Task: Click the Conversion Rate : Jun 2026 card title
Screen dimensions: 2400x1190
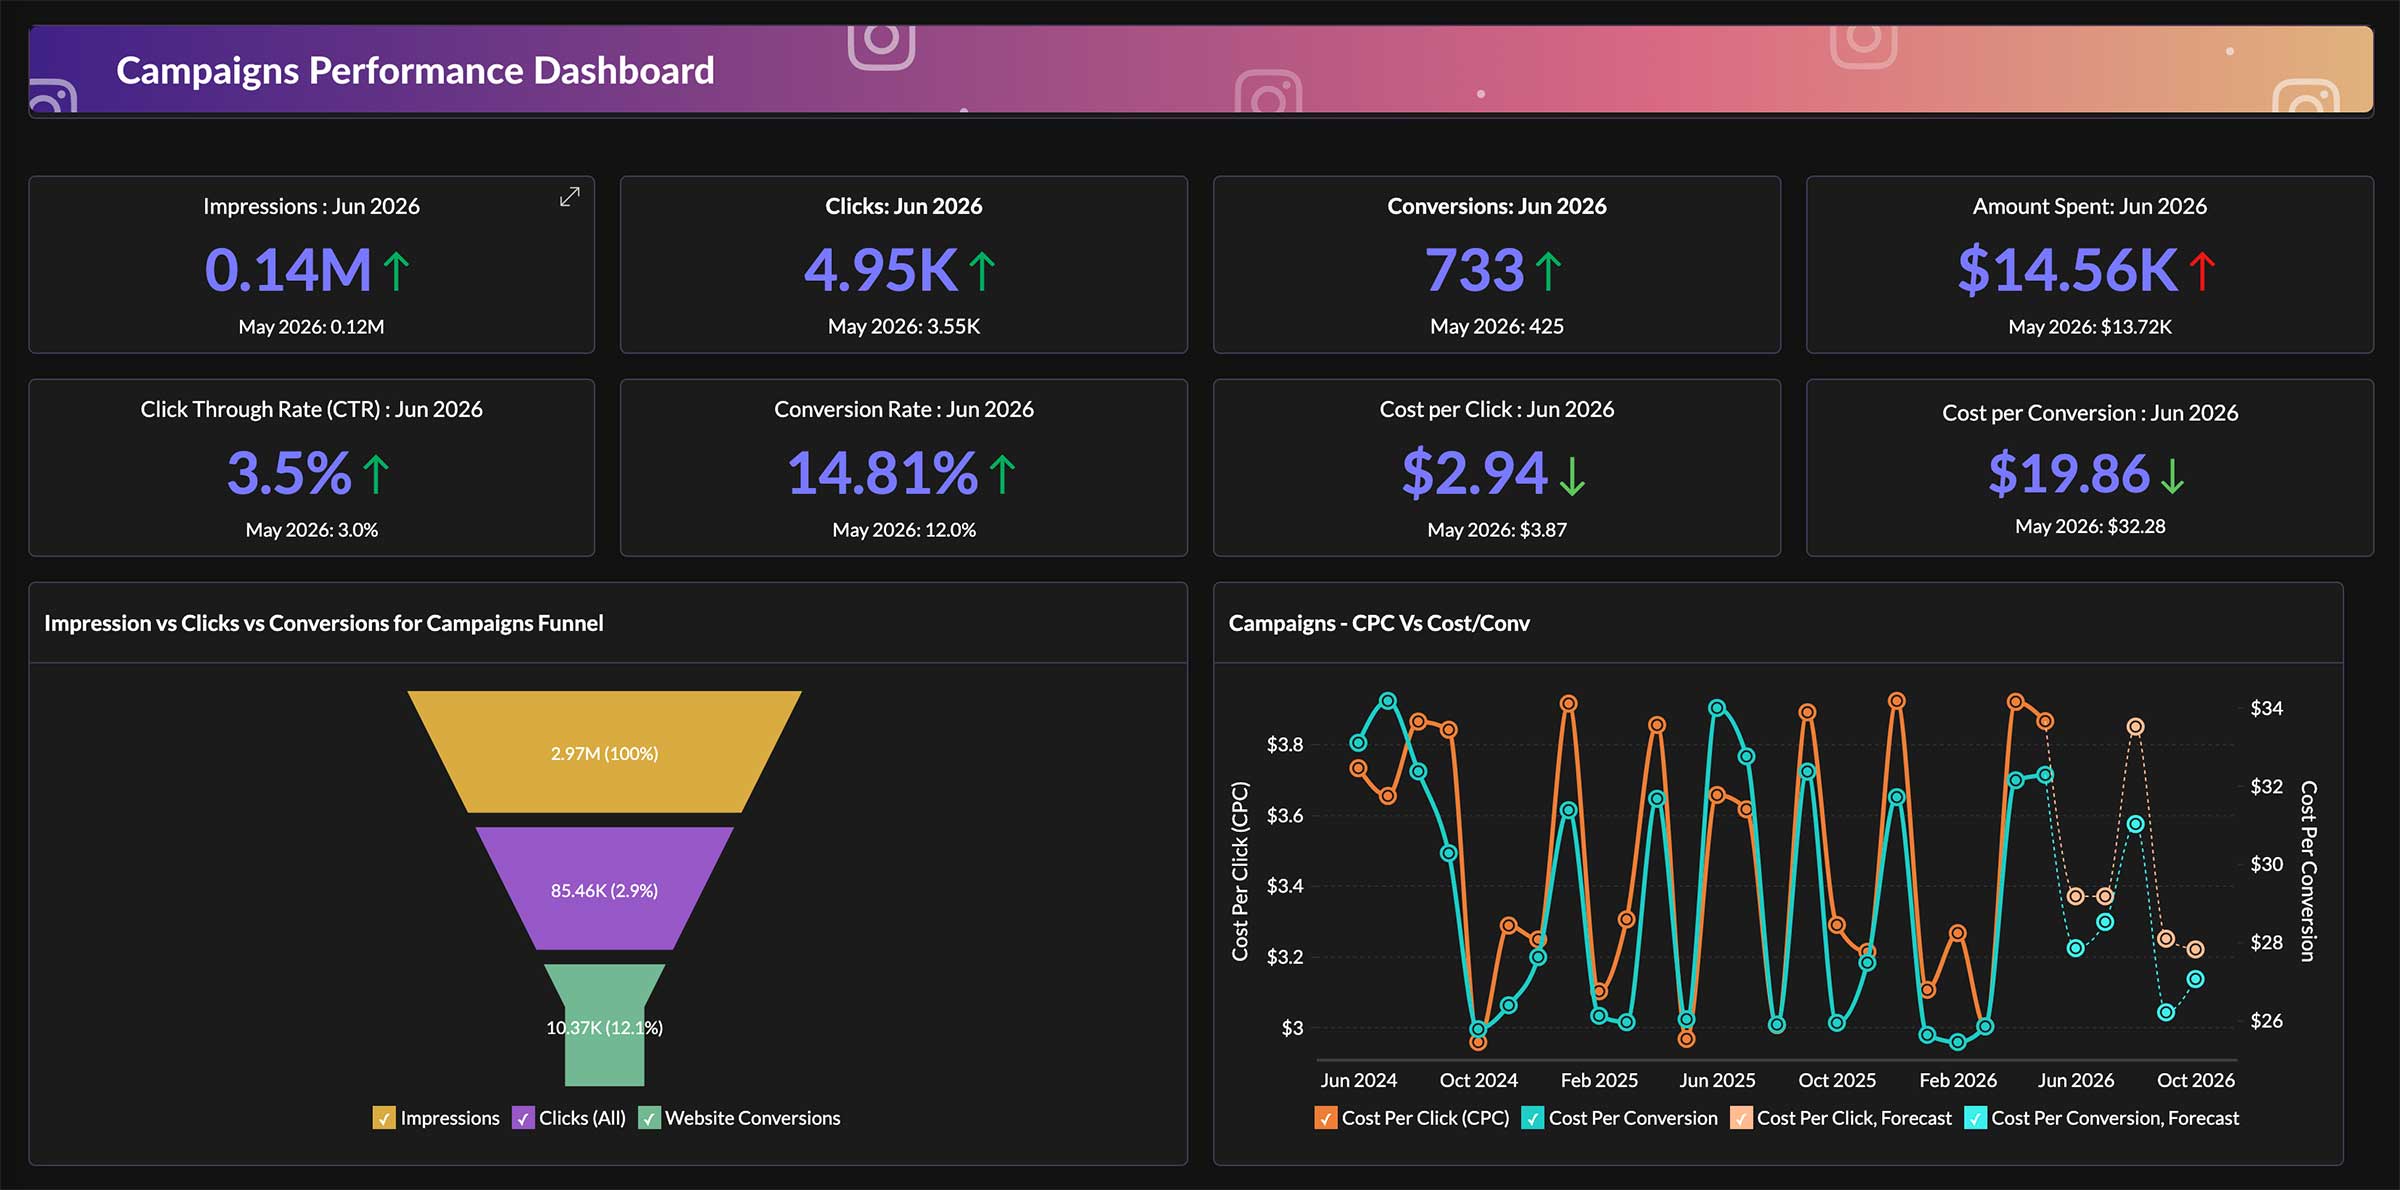Action: (x=904, y=409)
